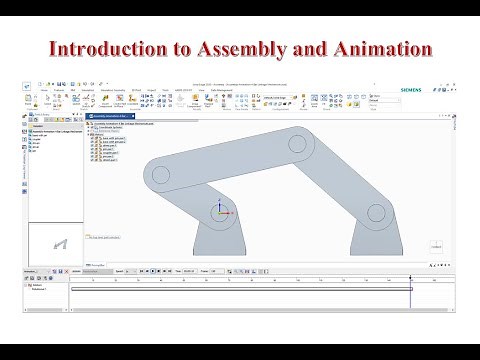Uncheck the base with pin.par:2 checkbox
The image size is (480, 360).
tap(92, 142)
